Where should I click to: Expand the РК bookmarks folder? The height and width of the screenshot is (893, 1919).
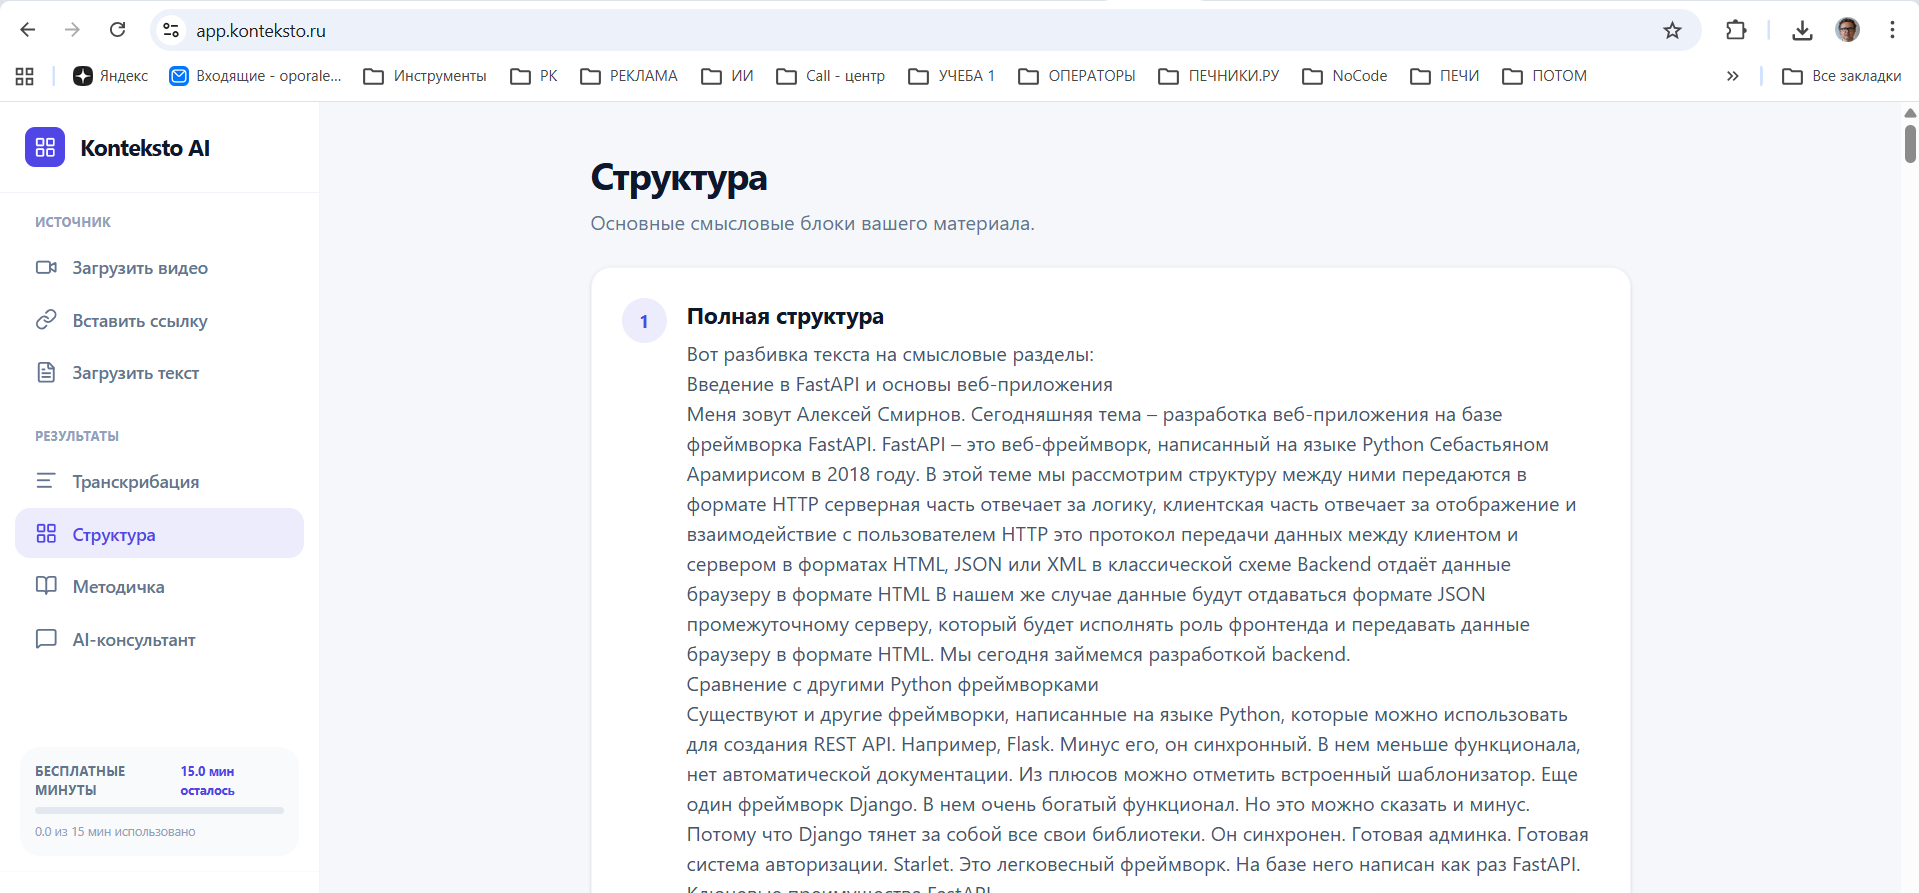tap(534, 76)
